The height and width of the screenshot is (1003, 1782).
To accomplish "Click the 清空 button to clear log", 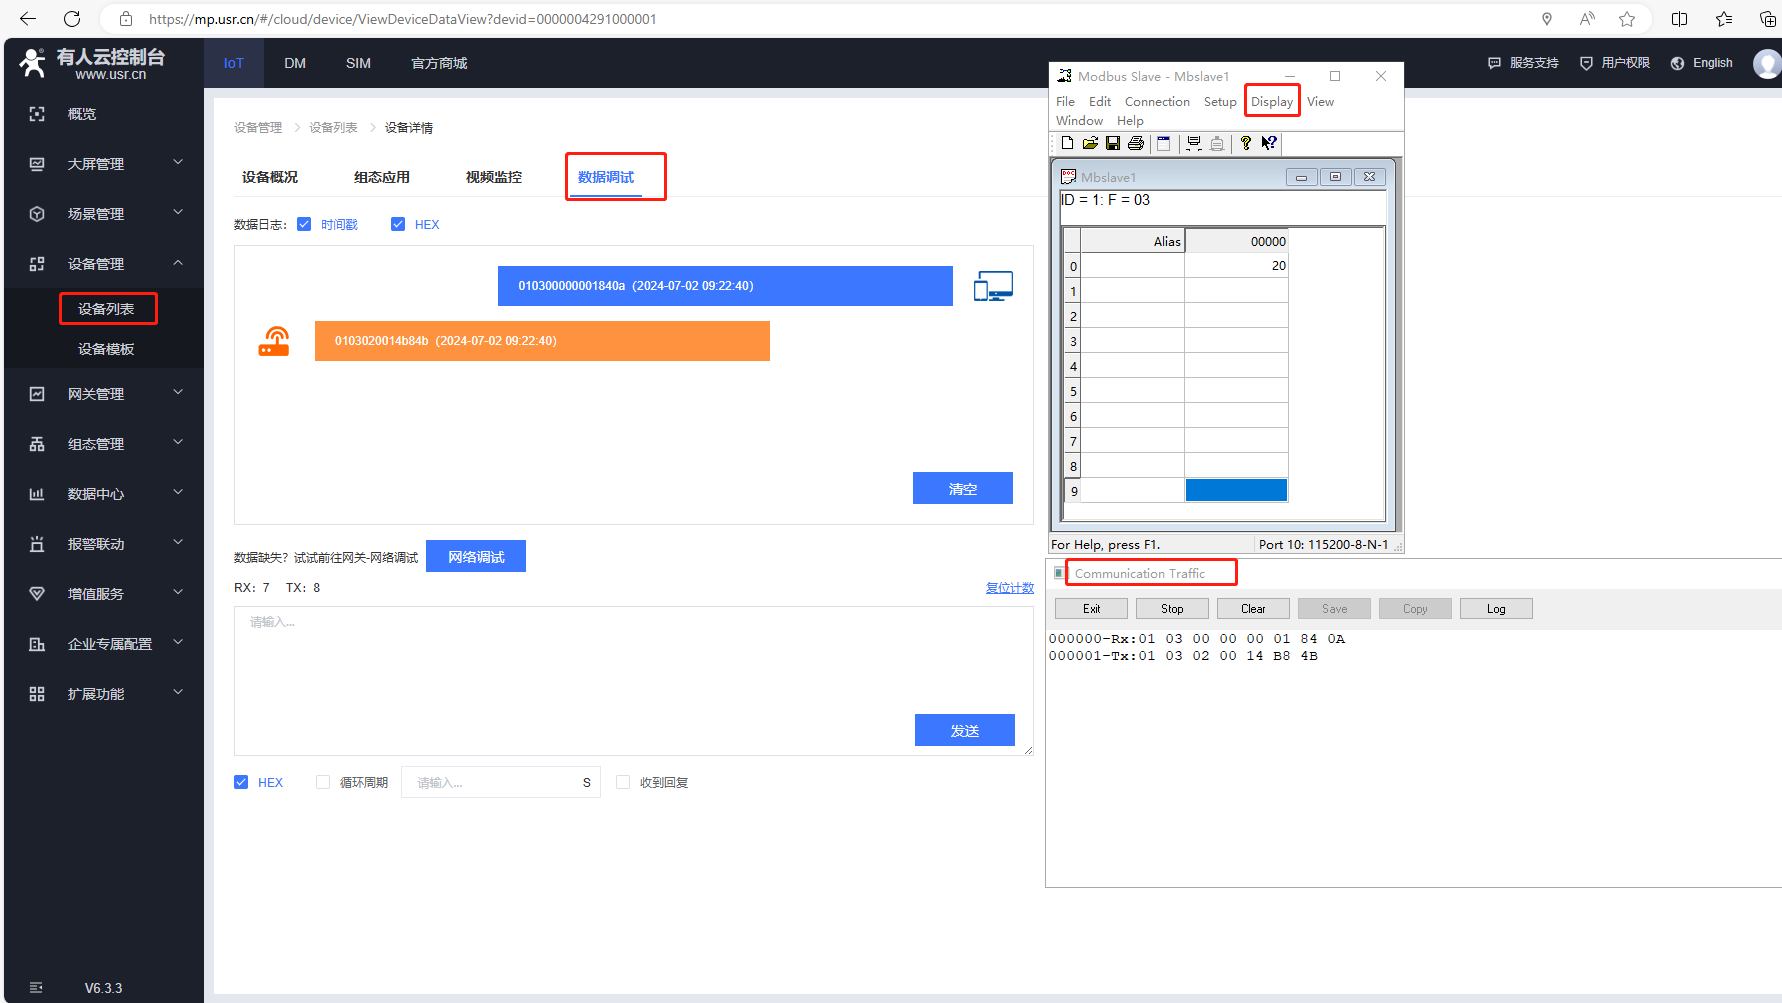I will pyautogui.click(x=962, y=489).
